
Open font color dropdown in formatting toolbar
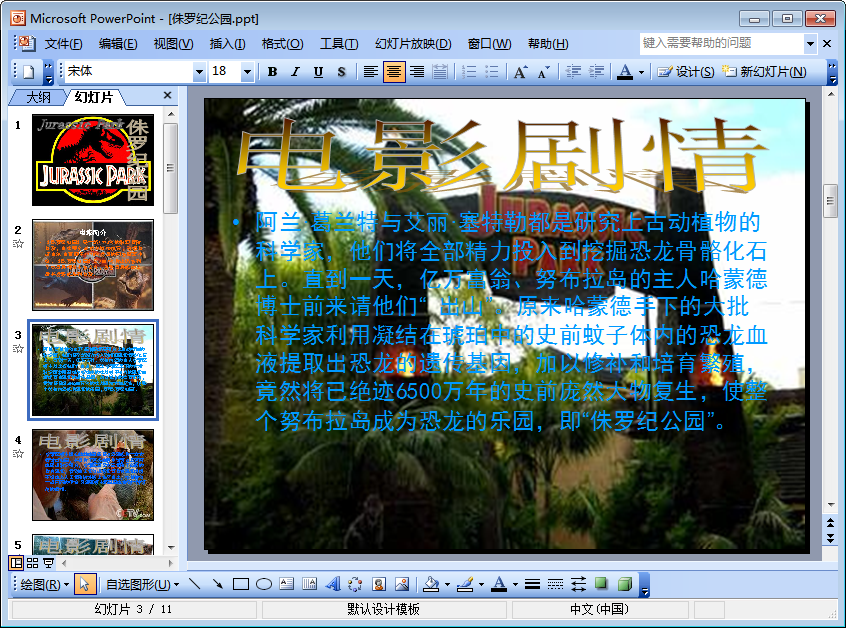(x=641, y=72)
